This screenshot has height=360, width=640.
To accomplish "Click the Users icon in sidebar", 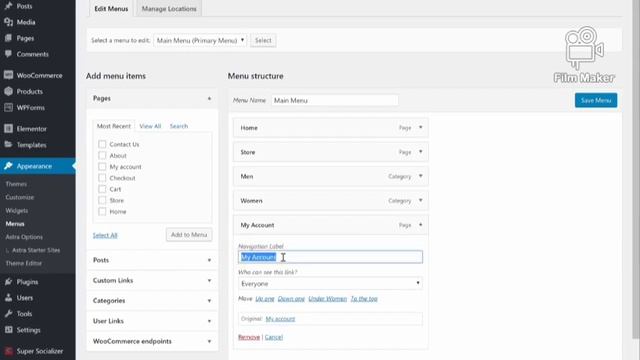I will pyautogui.click(x=8, y=298).
